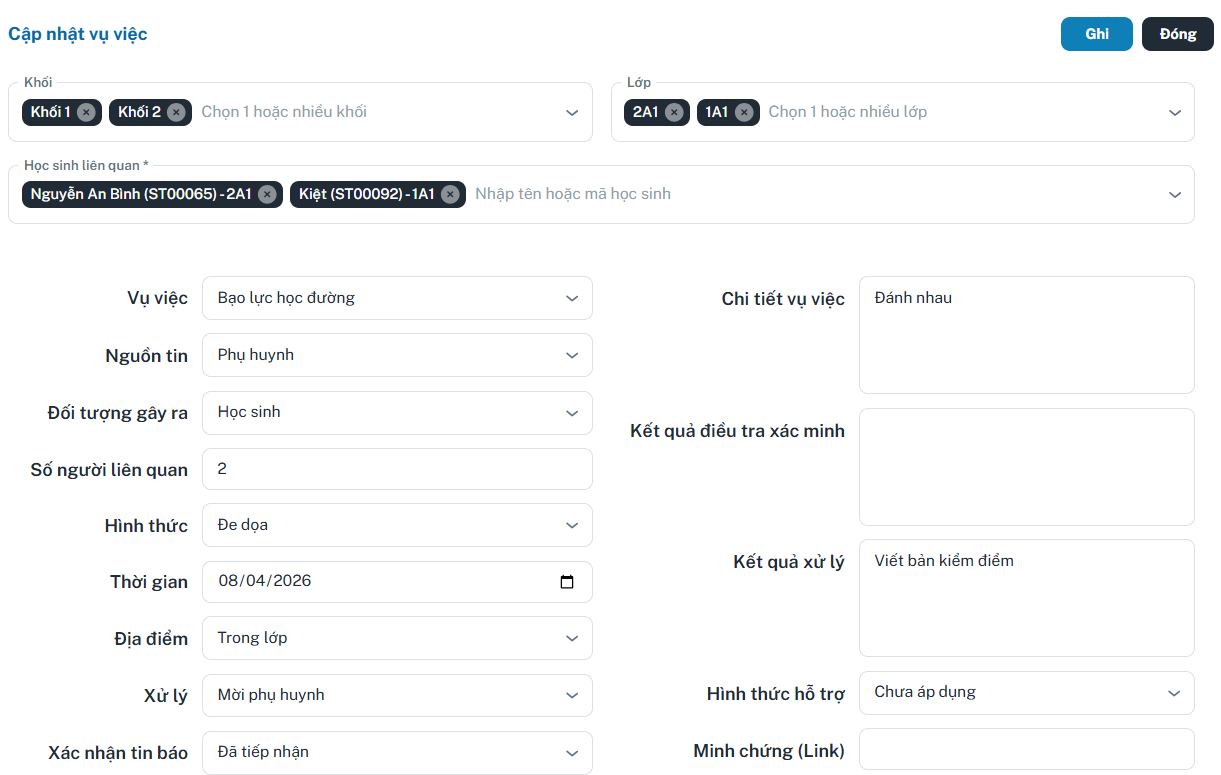Click the Thời gian date field

click(397, 582)
